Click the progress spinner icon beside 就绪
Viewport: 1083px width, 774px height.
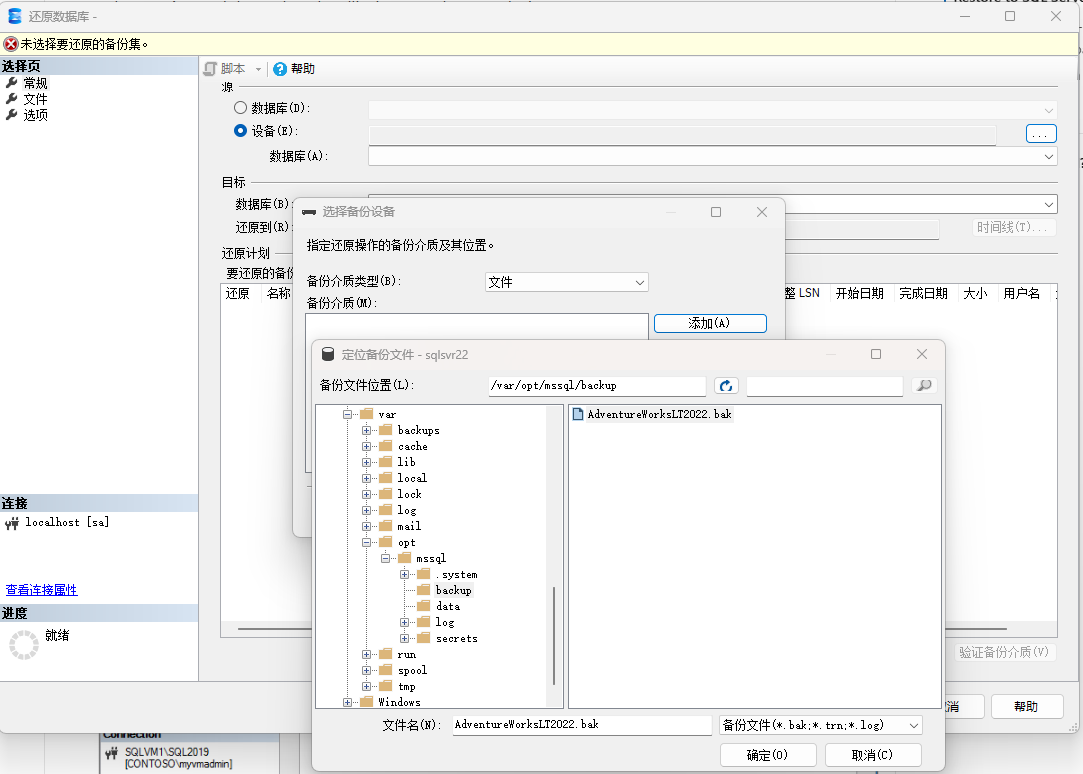coord(23,644)
